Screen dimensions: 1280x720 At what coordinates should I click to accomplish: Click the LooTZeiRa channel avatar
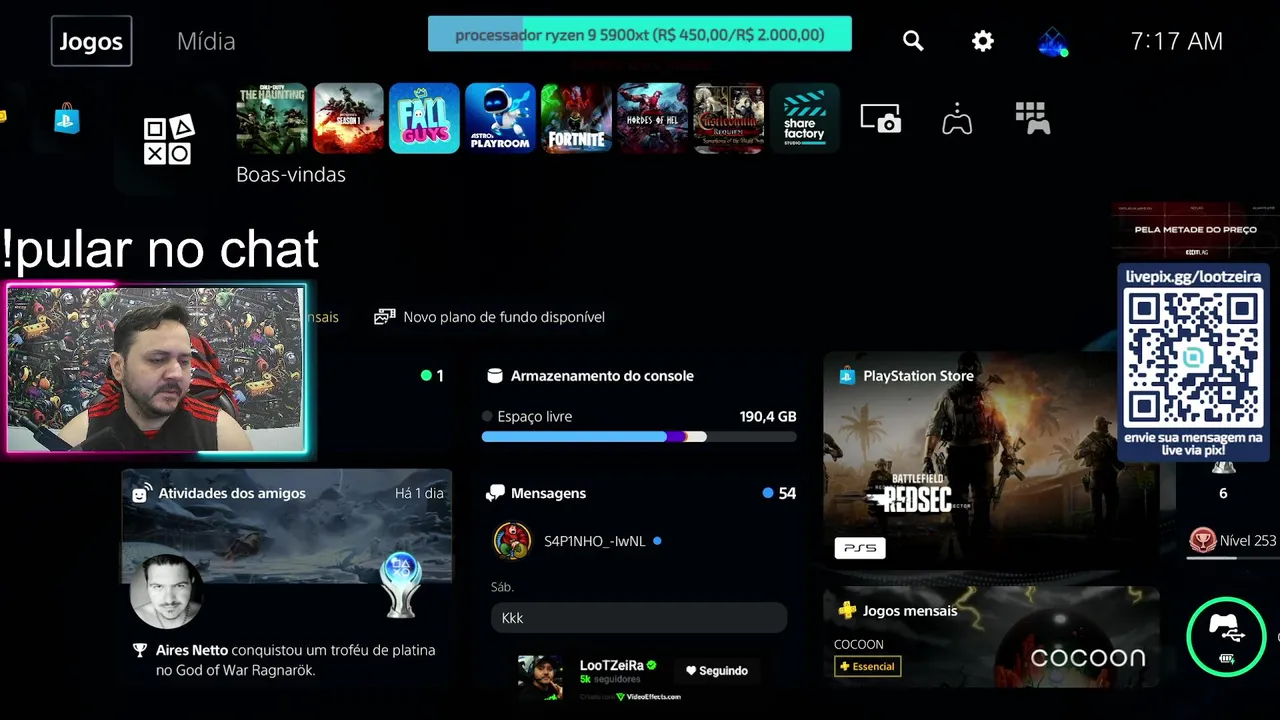pos(541,677)
